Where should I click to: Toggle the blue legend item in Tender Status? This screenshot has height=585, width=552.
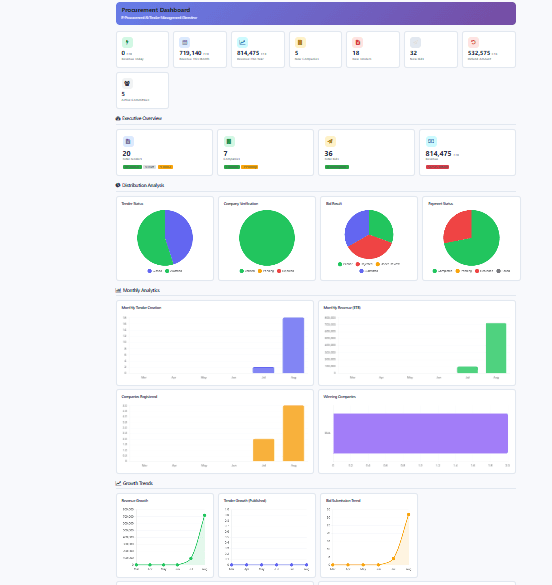155,271
